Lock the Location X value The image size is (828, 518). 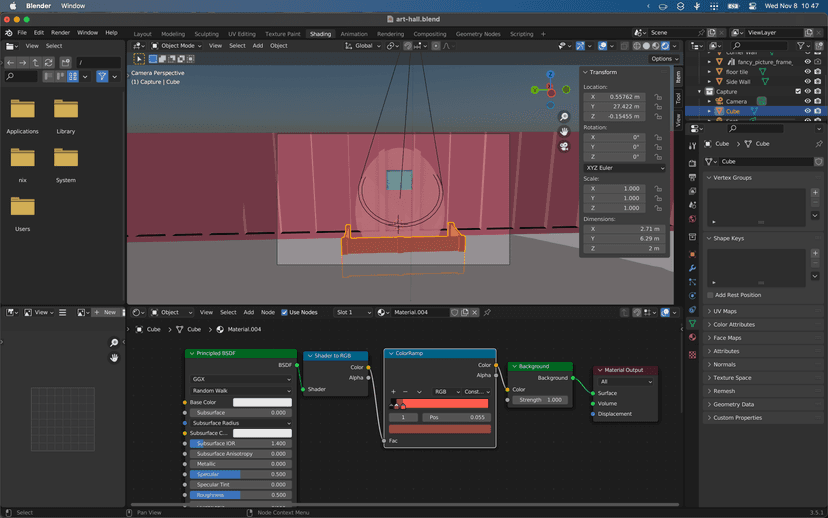pos(658,97)
